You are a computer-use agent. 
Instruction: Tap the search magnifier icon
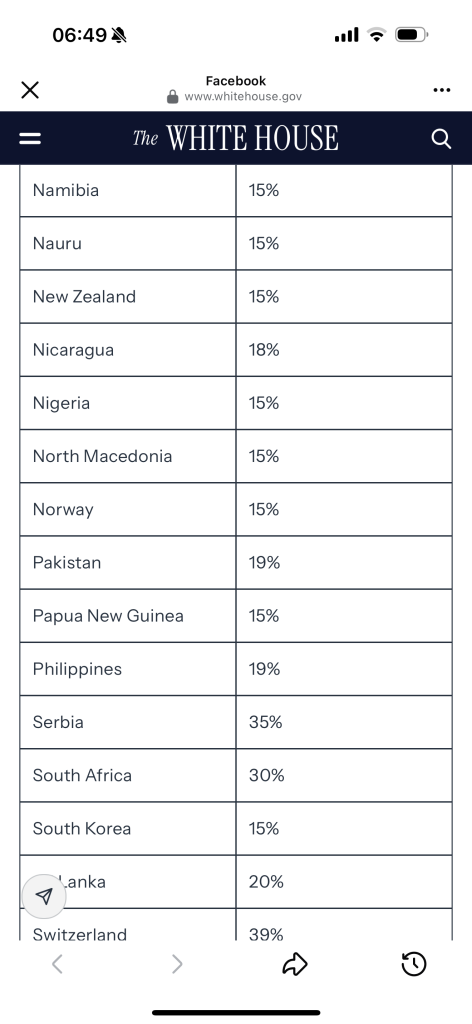(441, 138)
